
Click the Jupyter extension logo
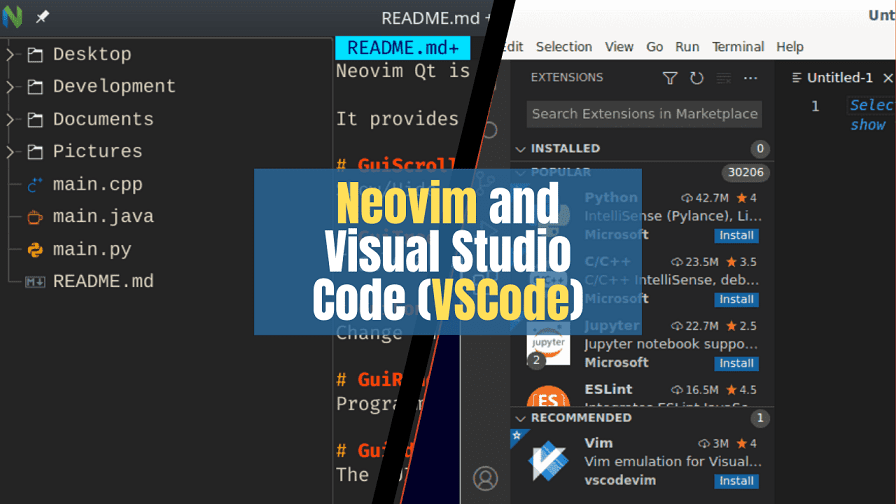548,343
